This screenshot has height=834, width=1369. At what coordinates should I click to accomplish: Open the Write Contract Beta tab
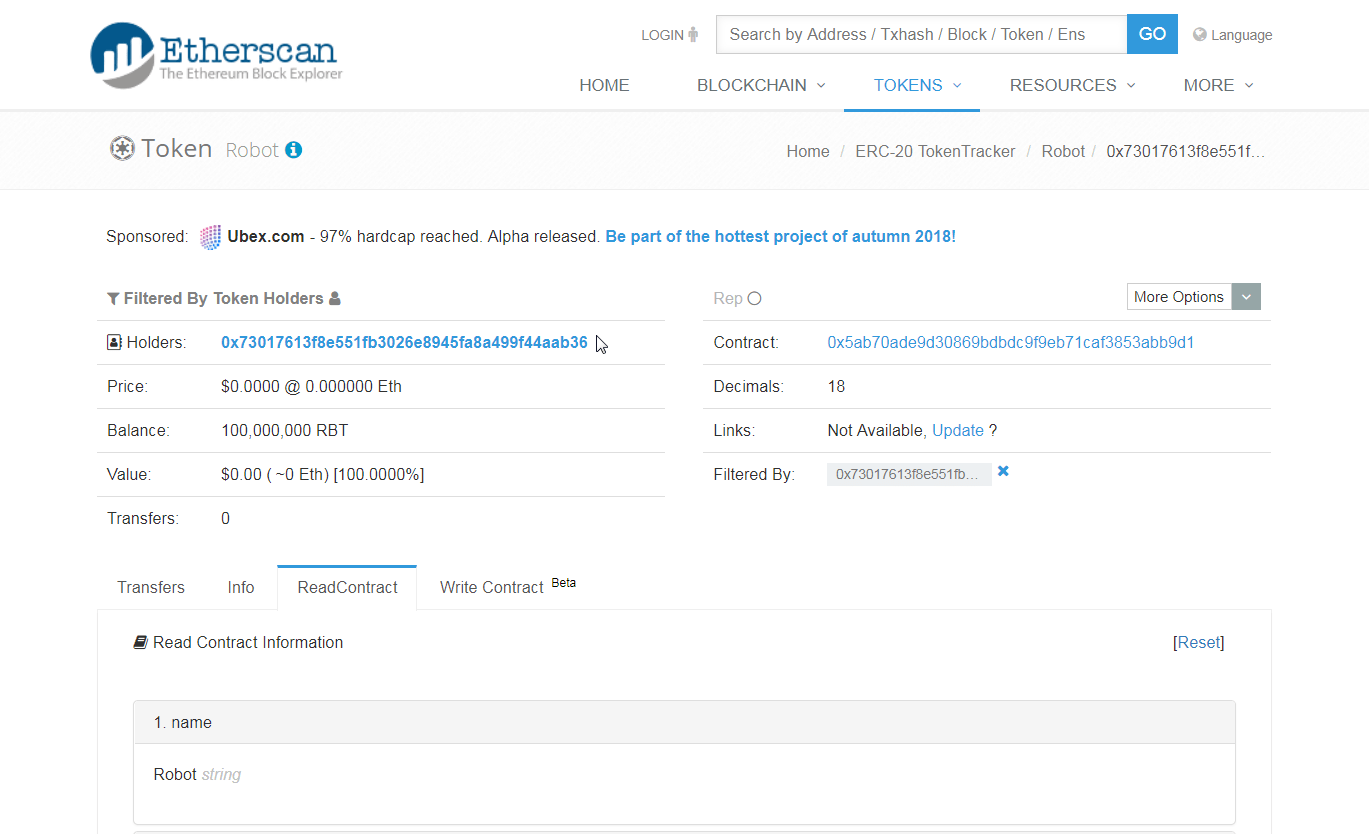tap(492, 587)
